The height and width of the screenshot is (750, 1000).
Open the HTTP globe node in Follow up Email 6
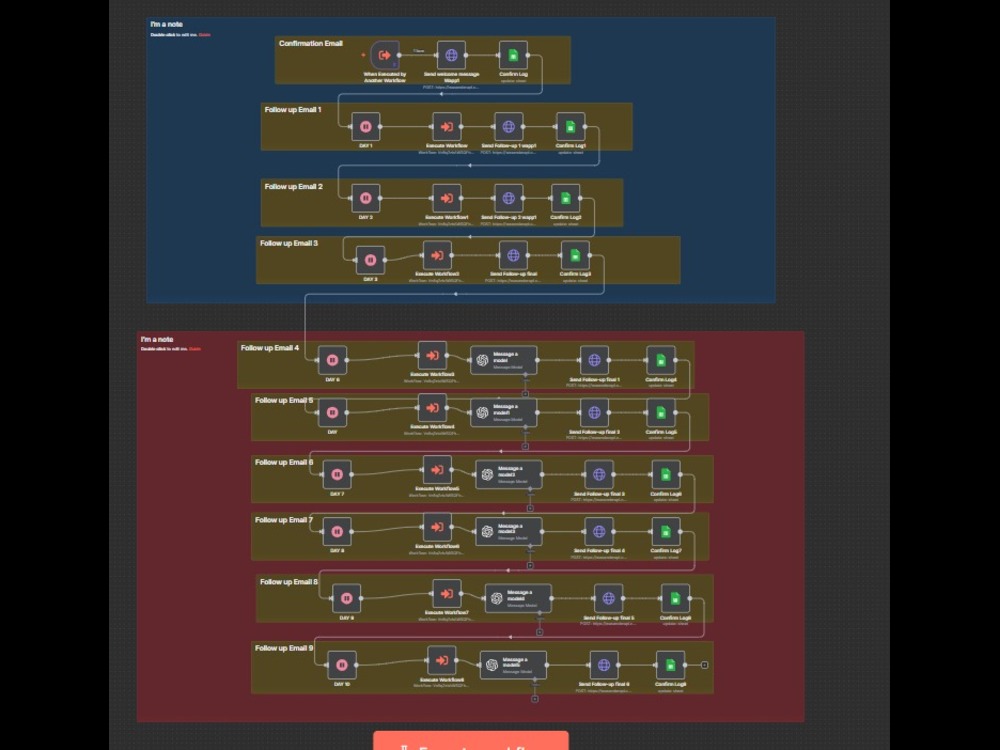click(x=599, y=474)
